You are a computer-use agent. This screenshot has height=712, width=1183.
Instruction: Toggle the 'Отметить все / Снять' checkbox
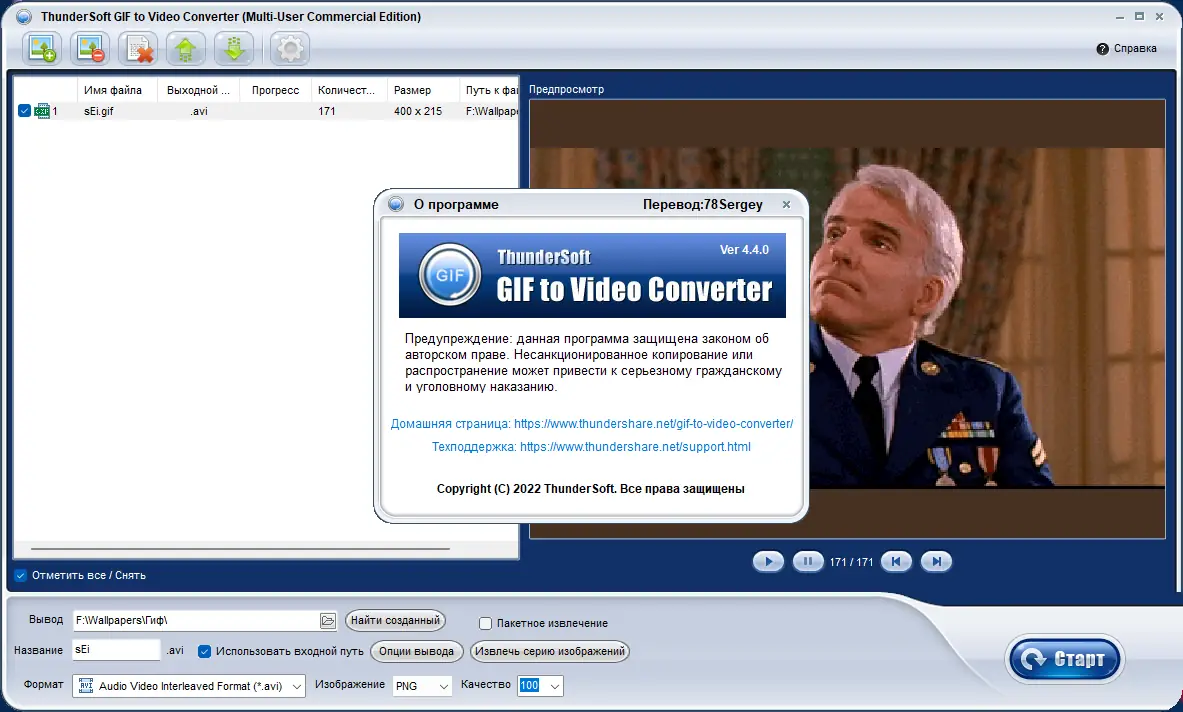click(20, 575)
